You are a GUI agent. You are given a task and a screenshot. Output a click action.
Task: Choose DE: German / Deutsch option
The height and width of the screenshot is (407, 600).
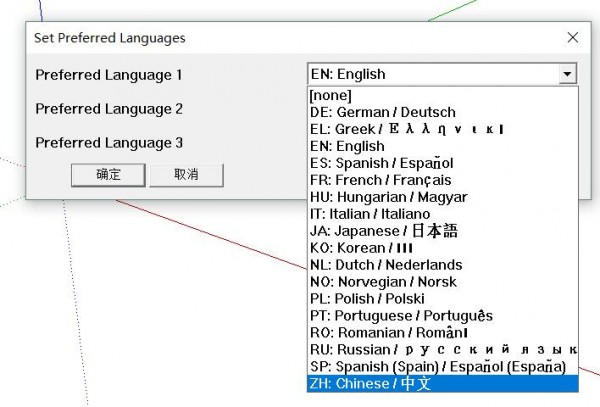click(x=382, y=112)
